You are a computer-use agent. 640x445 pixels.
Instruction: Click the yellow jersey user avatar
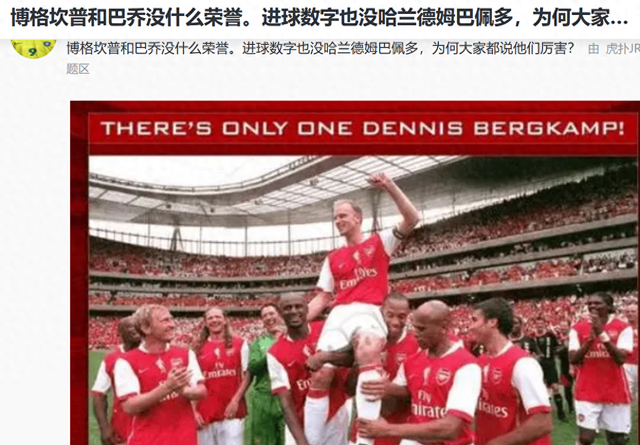click(33, 48)
